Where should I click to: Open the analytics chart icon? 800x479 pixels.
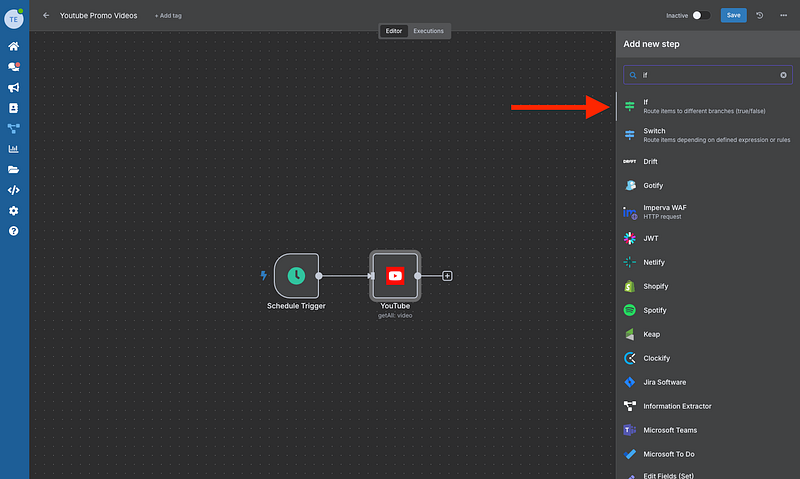pyautogui.click(x=14, y=149)
